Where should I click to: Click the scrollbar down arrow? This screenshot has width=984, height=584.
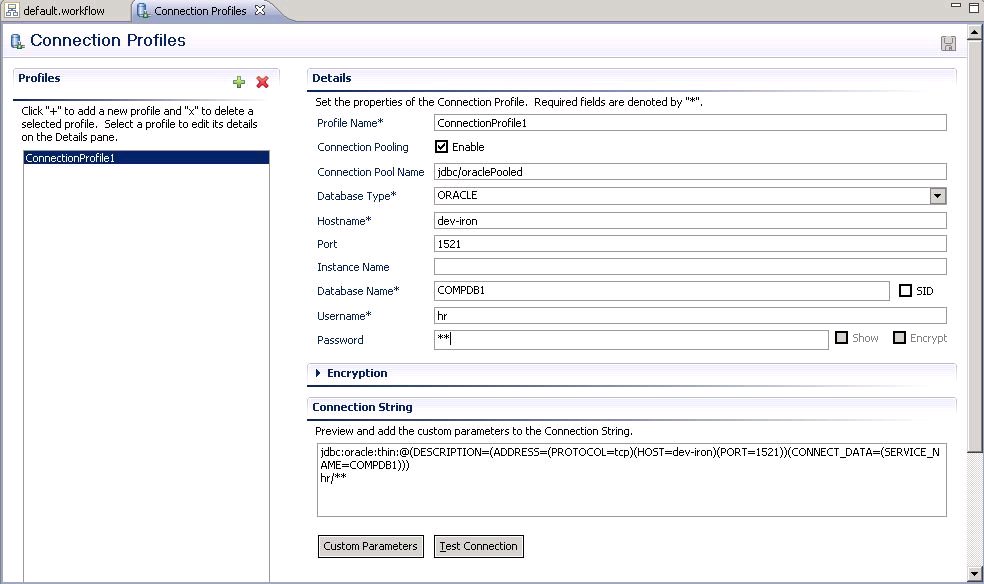click(975, 574)
